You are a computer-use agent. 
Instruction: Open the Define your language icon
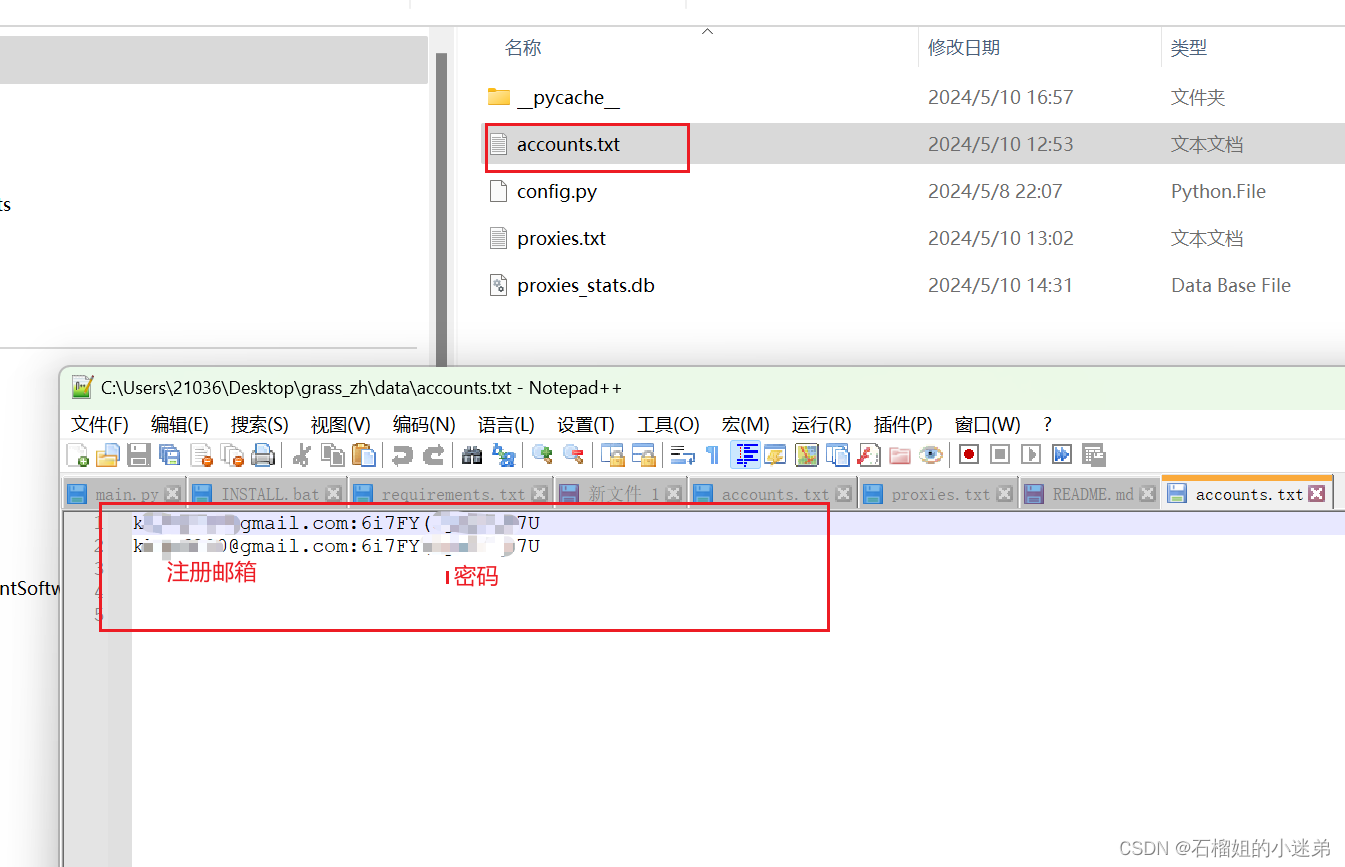click(775, 455)
